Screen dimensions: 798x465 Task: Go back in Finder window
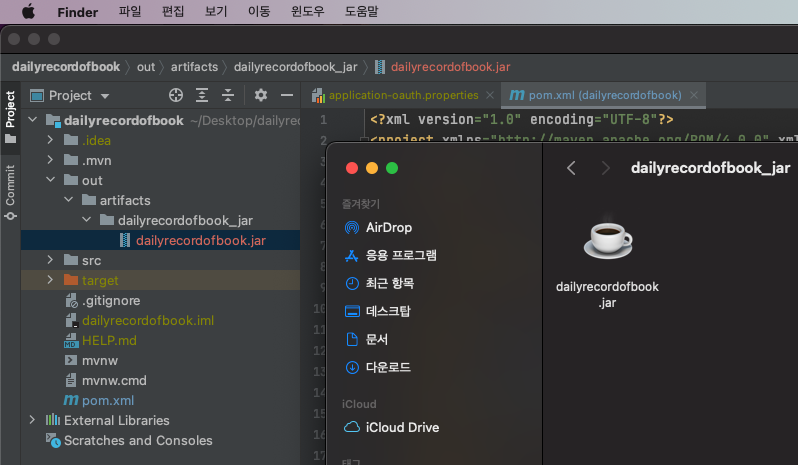[572, 168]
